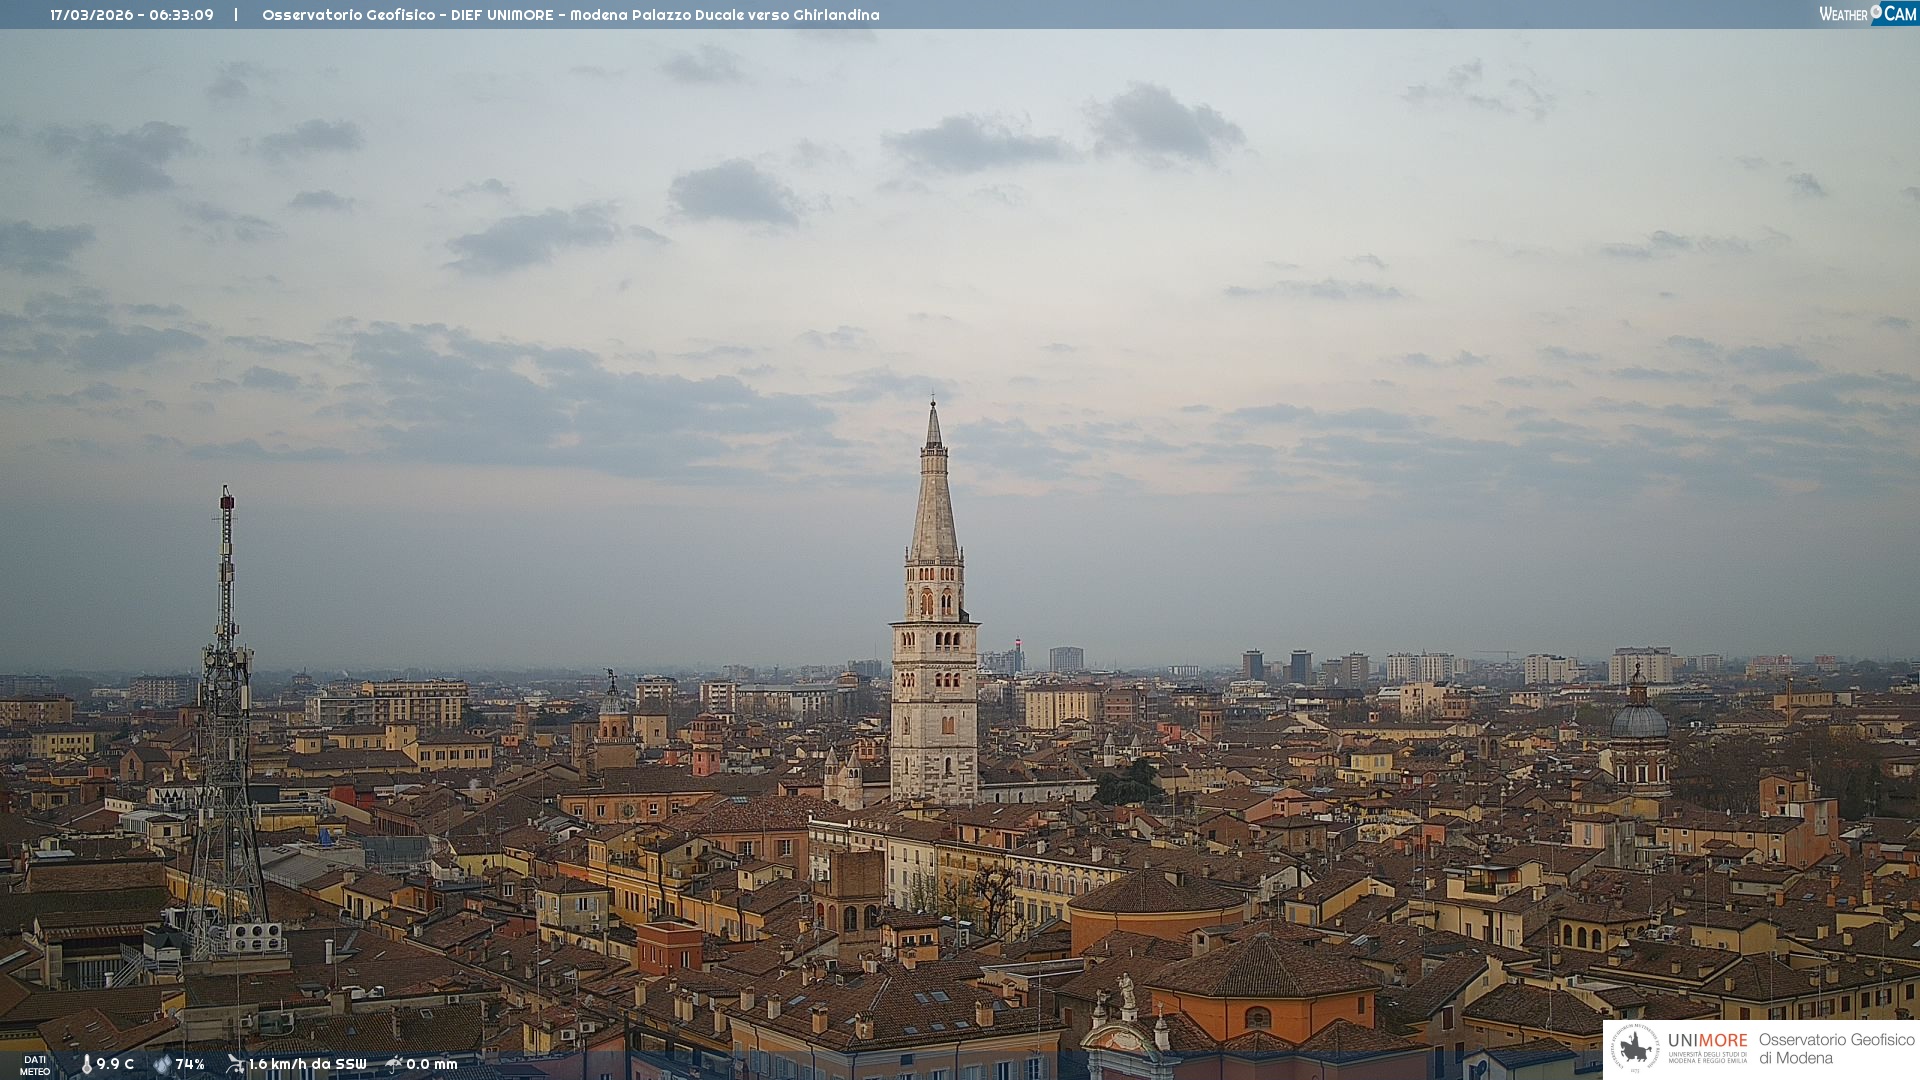Click the 9.9 C temperature reading
Screen dimensions: 1920x1080
pyautogui.click(x=115, y=1064)
